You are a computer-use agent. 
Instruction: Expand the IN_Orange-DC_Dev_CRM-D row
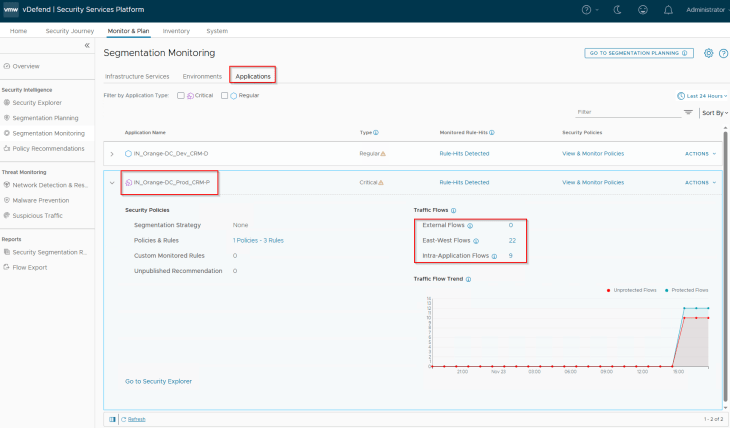tap(112, 154)
